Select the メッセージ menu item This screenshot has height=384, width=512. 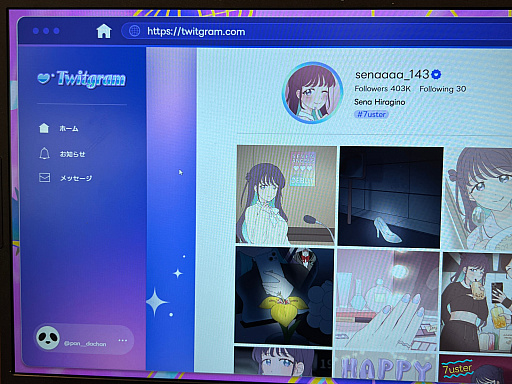(x=76, y=178)
